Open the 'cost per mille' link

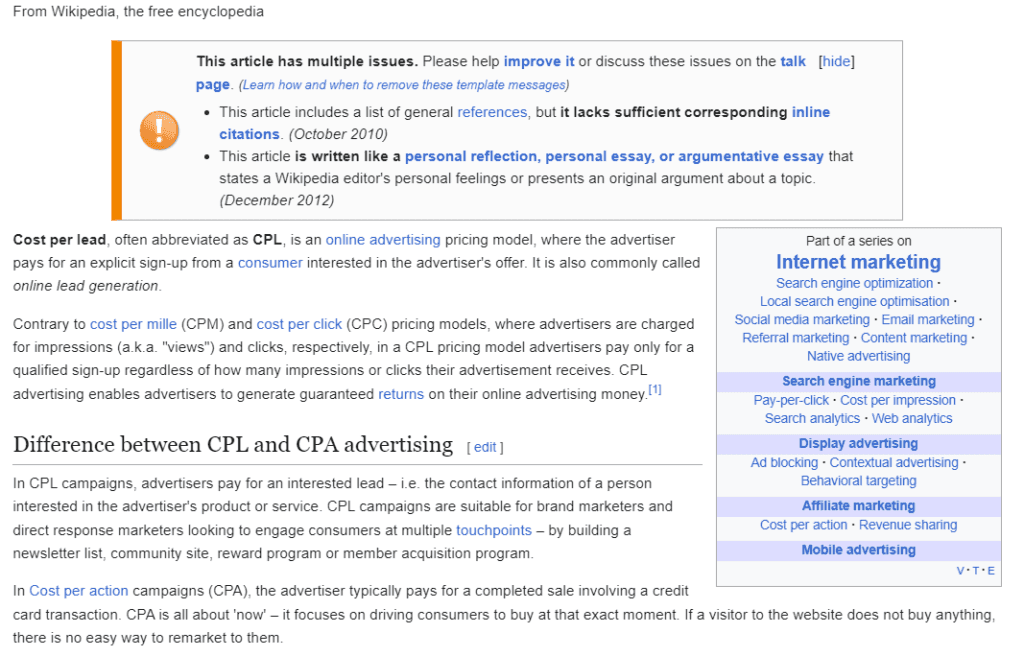pos(133,324)
